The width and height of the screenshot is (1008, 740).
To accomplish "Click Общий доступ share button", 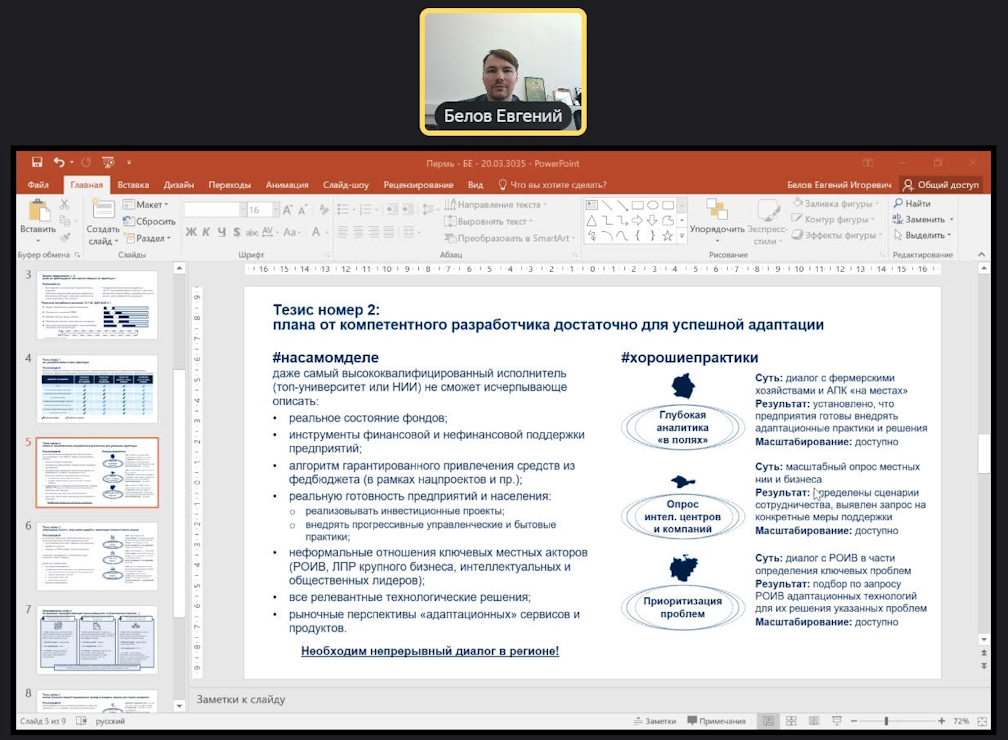I will coord(940,185).
